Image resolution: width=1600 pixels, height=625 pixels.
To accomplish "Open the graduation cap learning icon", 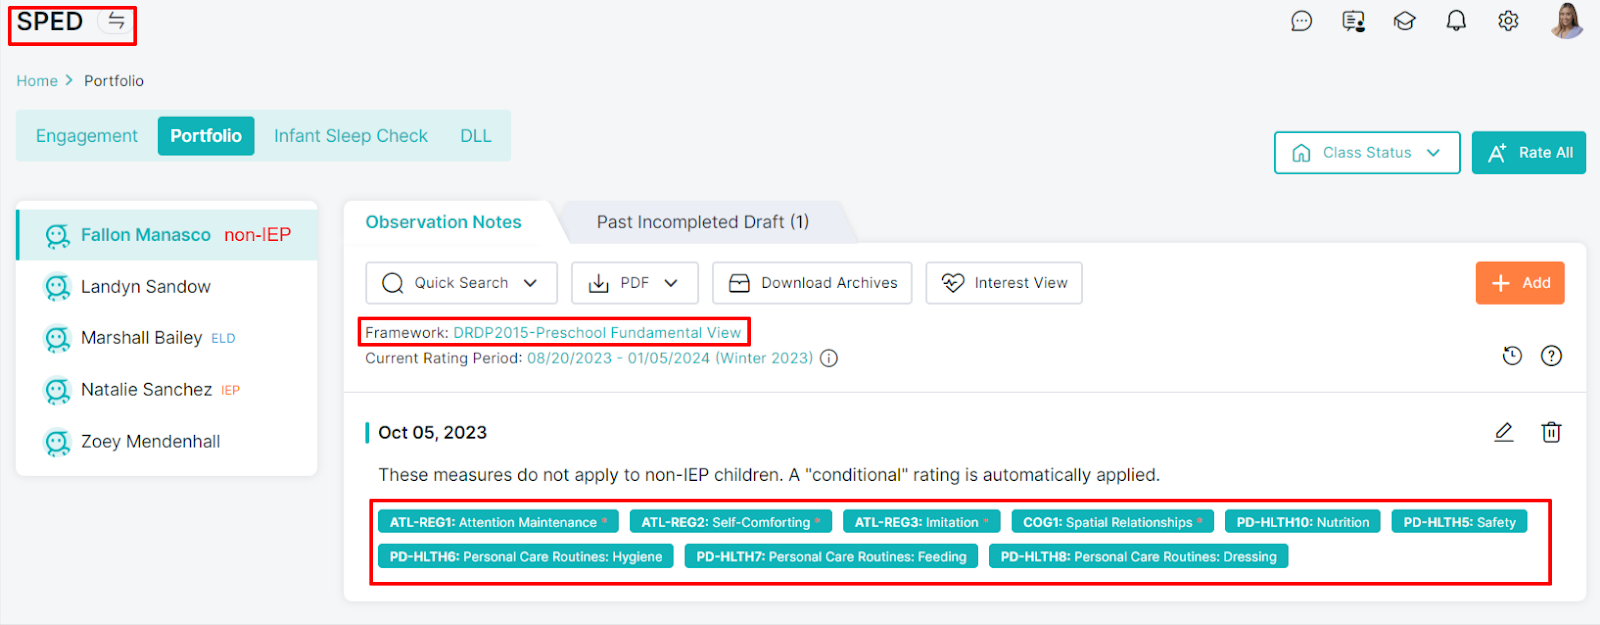I will click(1404, 21).
